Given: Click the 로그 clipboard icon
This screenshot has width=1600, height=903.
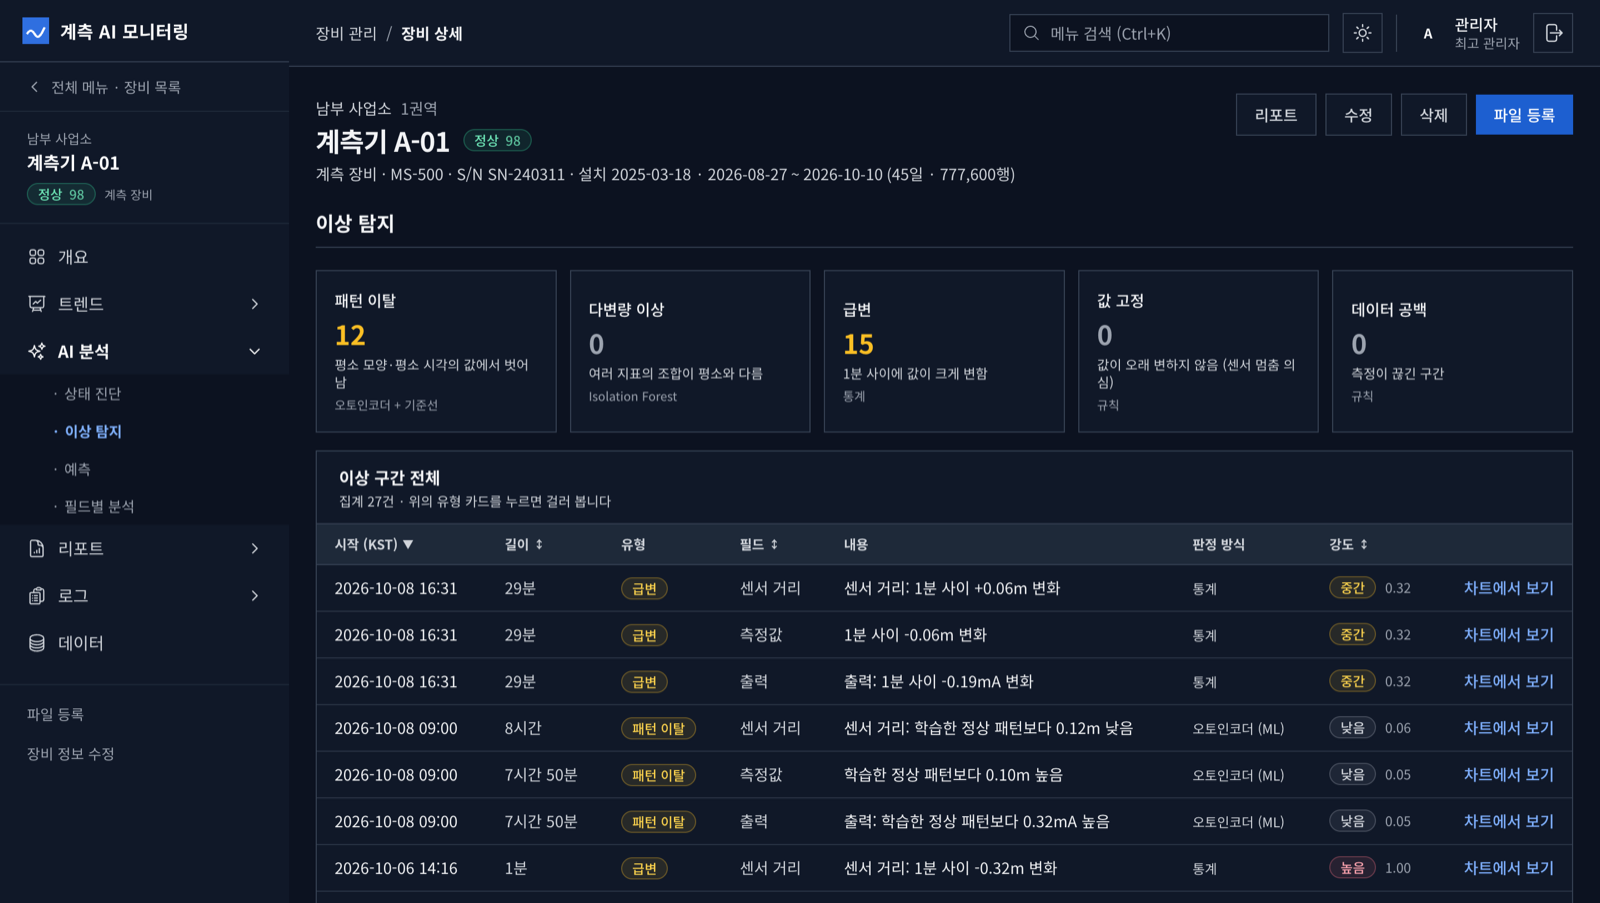Looking at the screenshot, I should 37,596.
